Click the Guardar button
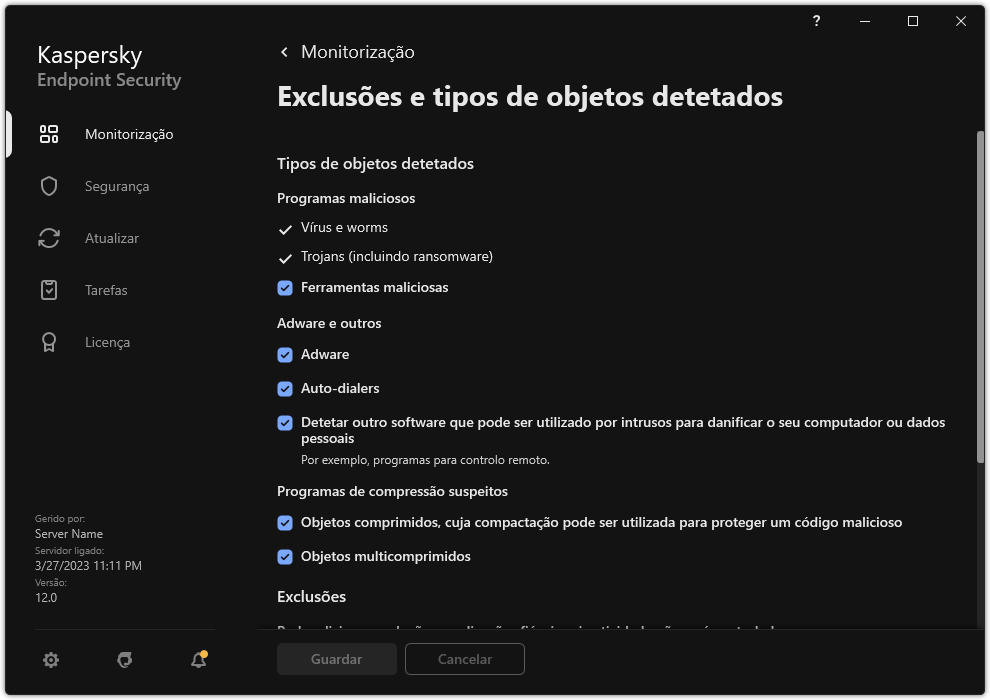The image size is (990, 700). (336, 659)
